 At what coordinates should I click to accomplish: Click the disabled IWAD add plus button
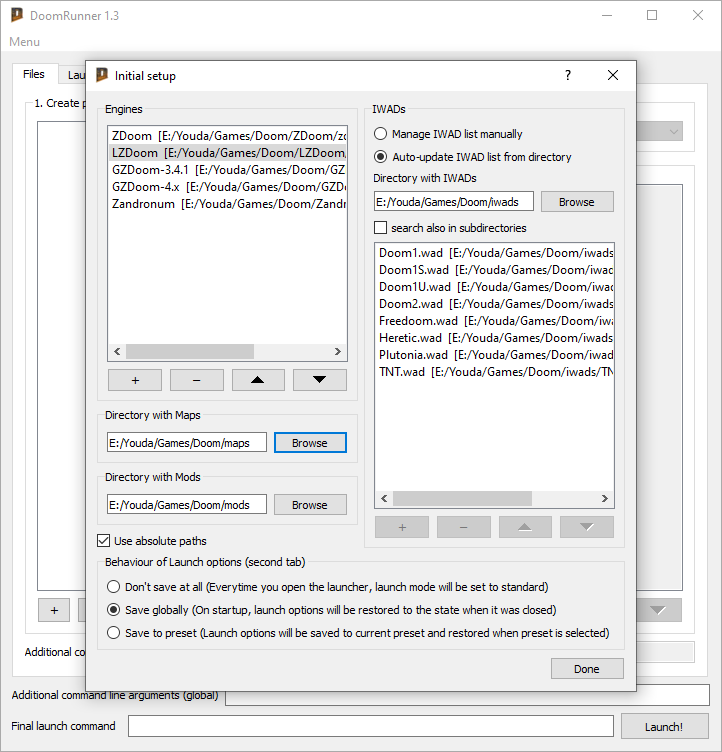coord(402,527)
